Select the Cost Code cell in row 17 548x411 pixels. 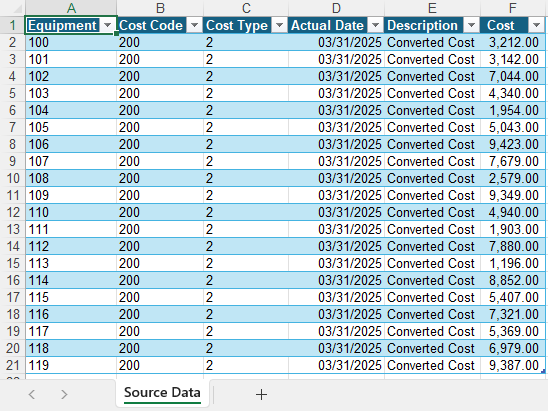tap(160, 297)
